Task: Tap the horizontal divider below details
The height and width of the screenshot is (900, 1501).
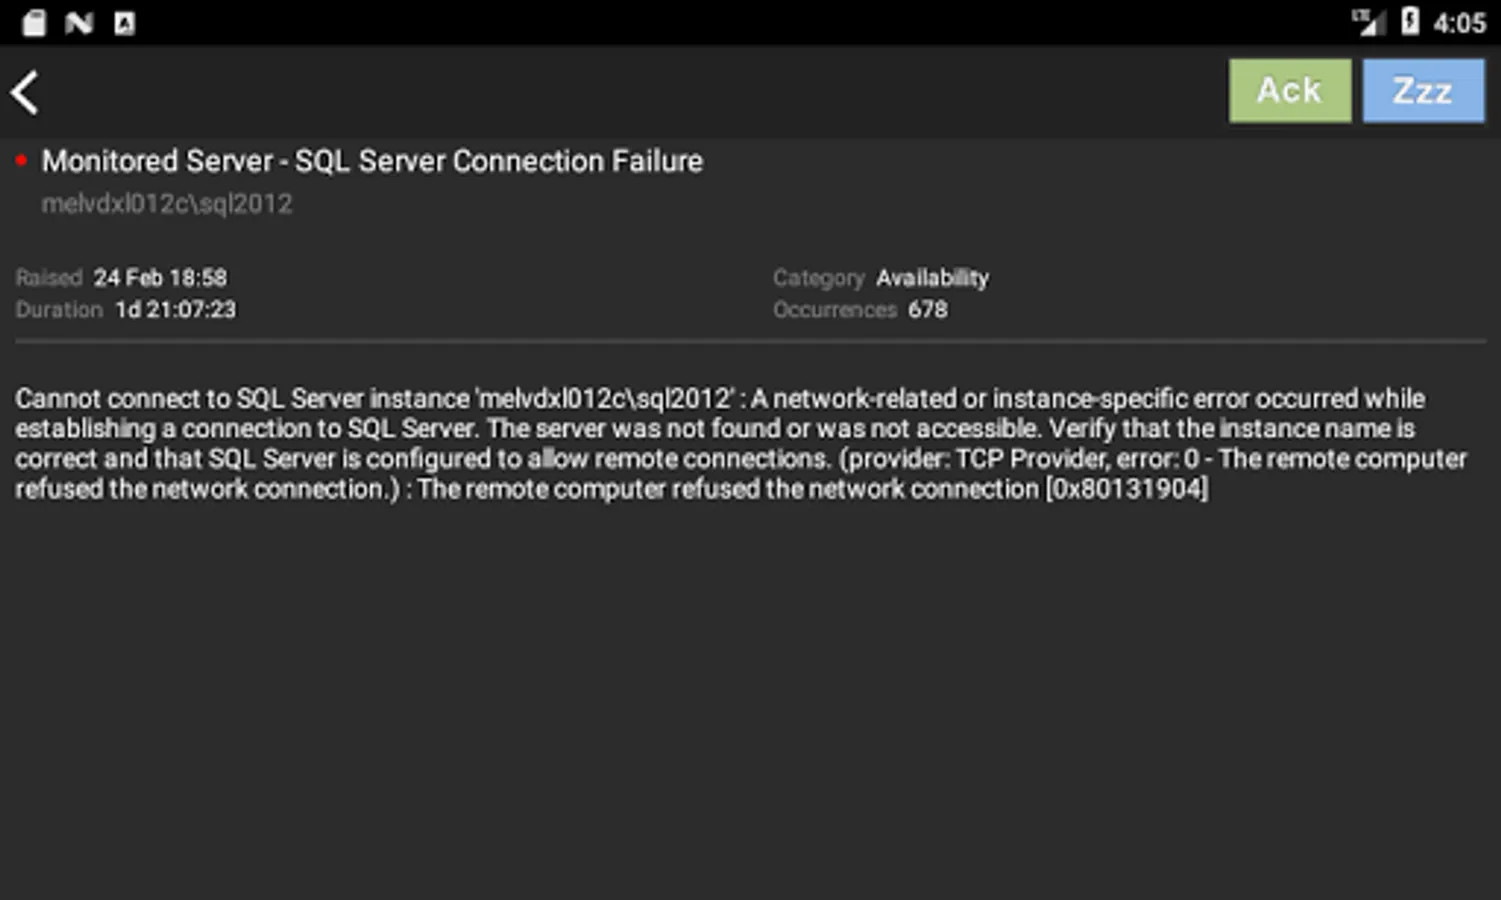Action: point(750,341)
